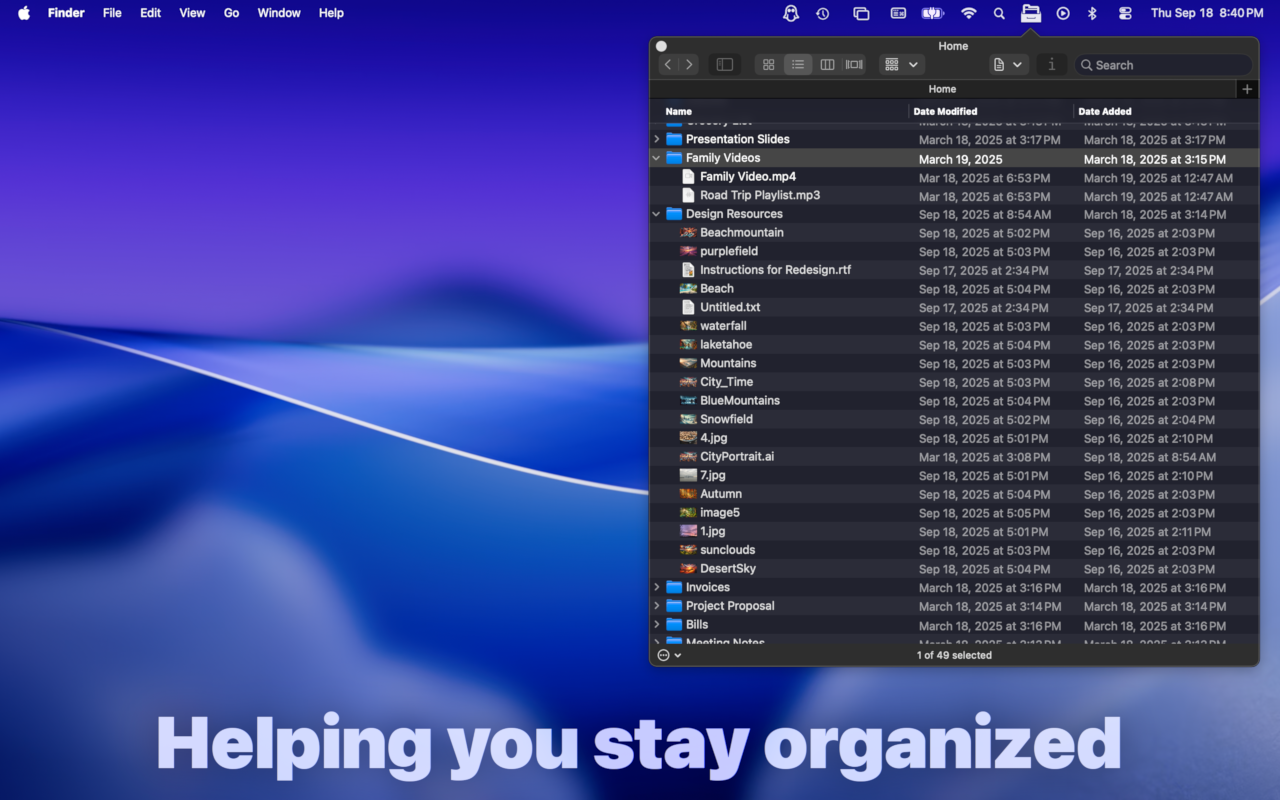
Task: Collapse the Design Resources folder
Action: click(x=656, y=214)
